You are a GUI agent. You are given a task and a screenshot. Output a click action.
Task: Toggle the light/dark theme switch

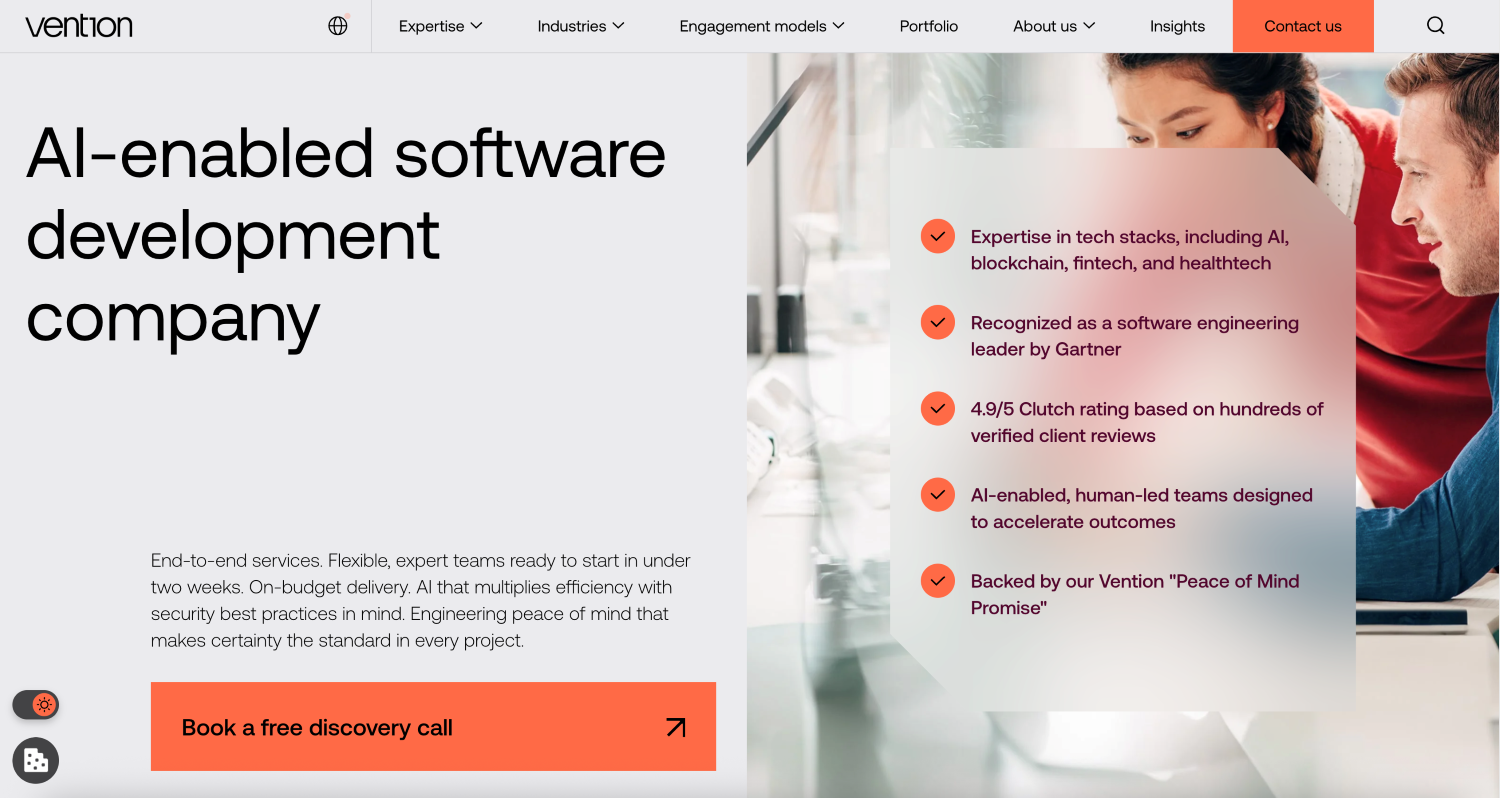pyautogui.click(x=36, y=705)
